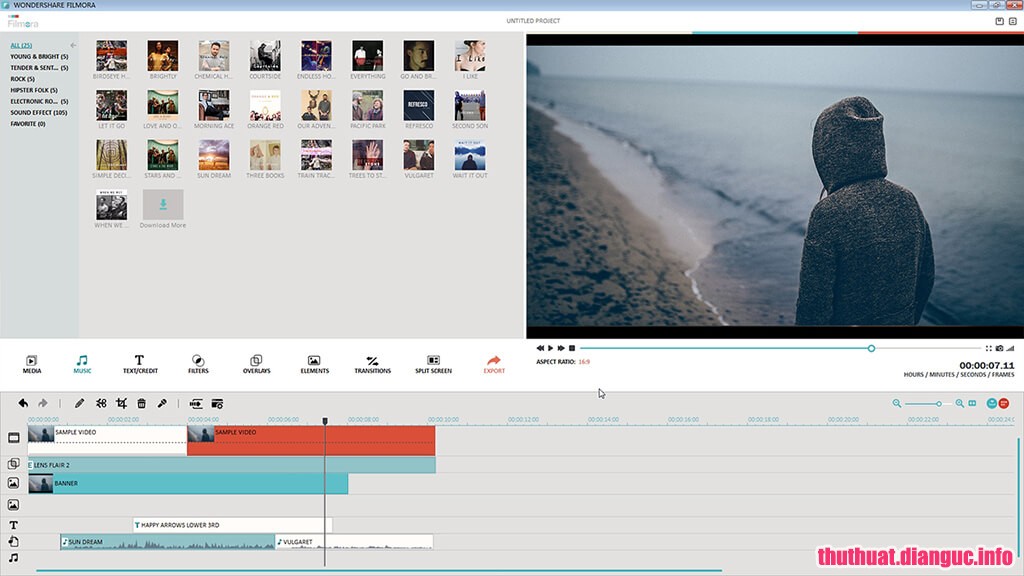Select the SUN DREAM music thumbnail
1024x576 pixels.
(213, 157)
